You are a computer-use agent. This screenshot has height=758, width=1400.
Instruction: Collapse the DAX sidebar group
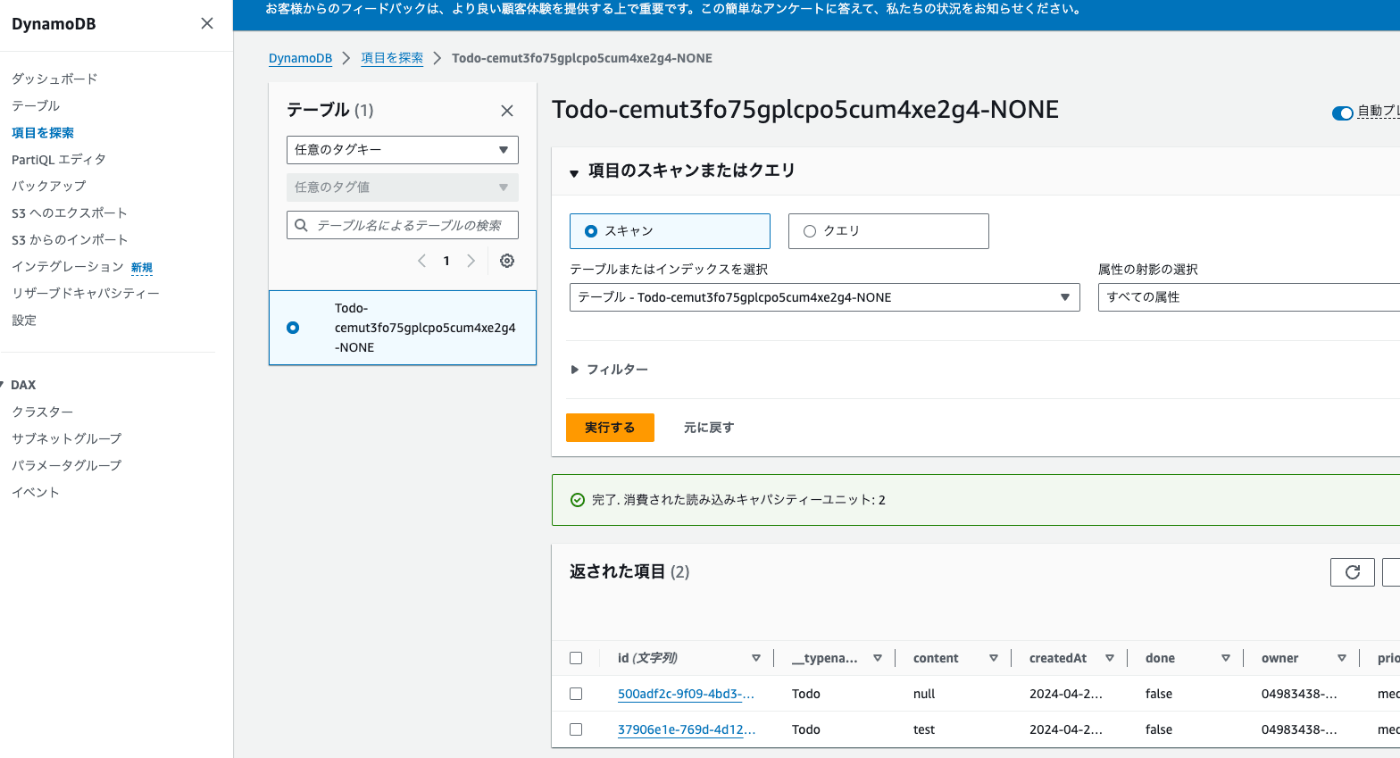pos(3,385)
